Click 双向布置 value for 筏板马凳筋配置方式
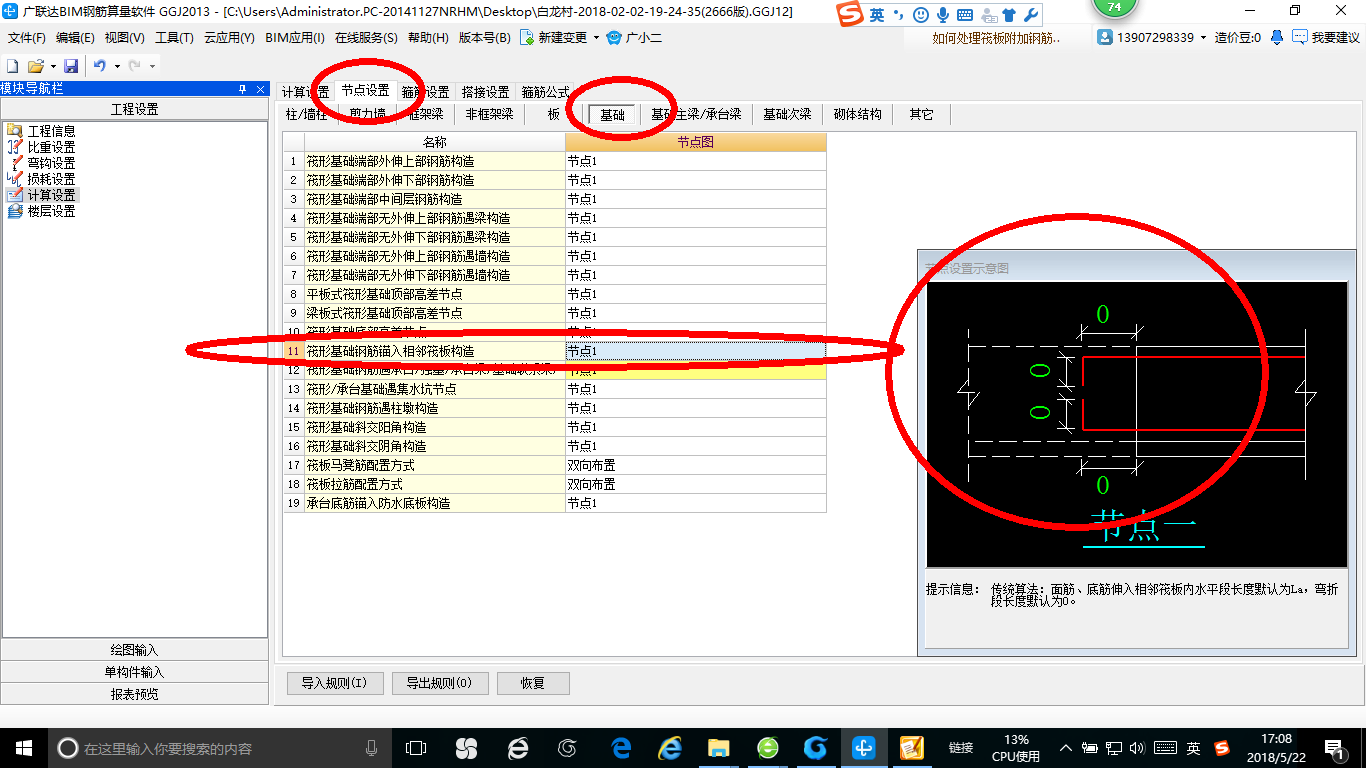The width and height of the screenshot is (1366, 768). tap(695, 465)
